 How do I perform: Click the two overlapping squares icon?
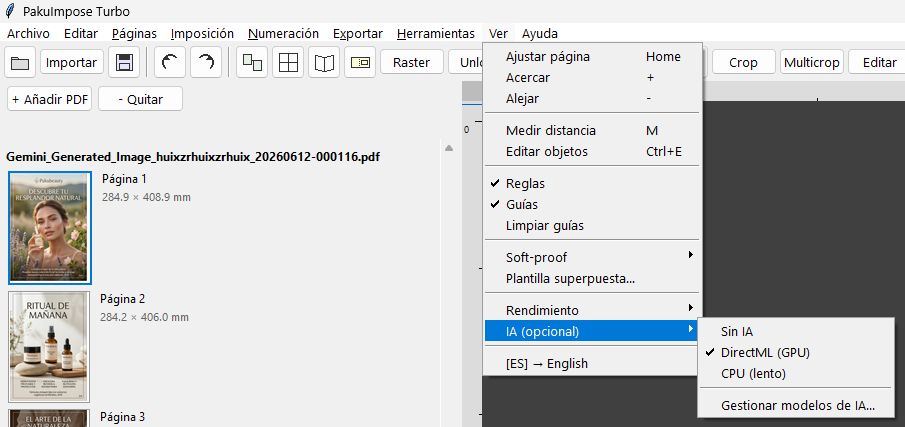[252, 62]
